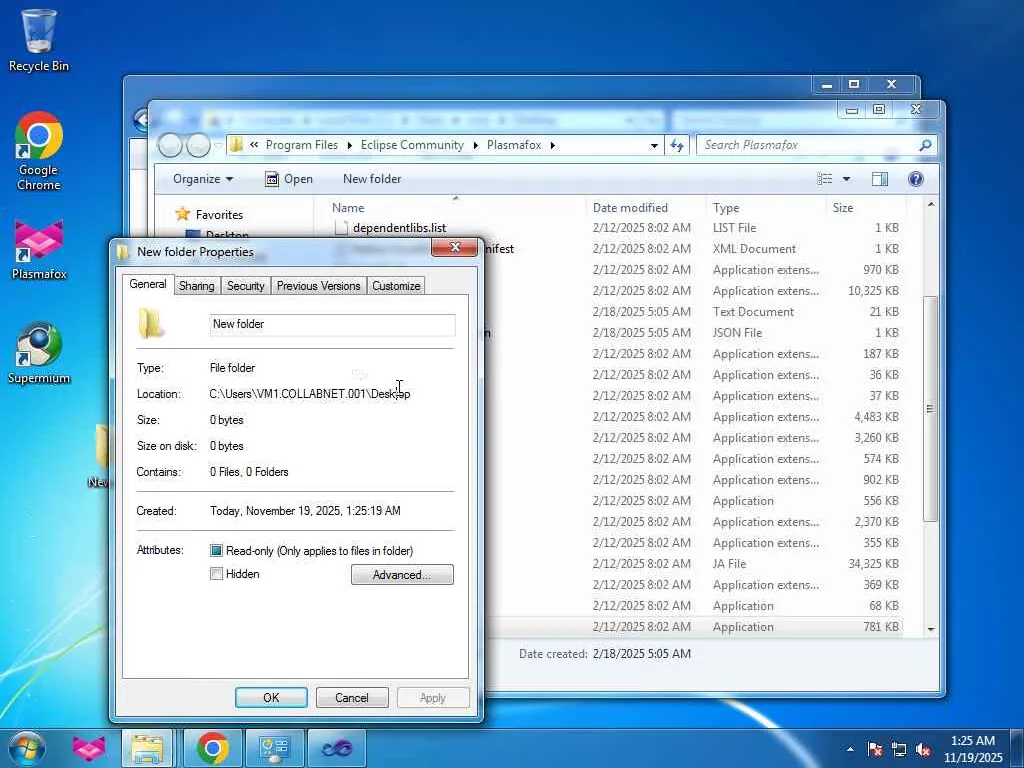Change the Explorer view mode icon
This screenshot has width=1024, height=768.
tap(825, 179)
